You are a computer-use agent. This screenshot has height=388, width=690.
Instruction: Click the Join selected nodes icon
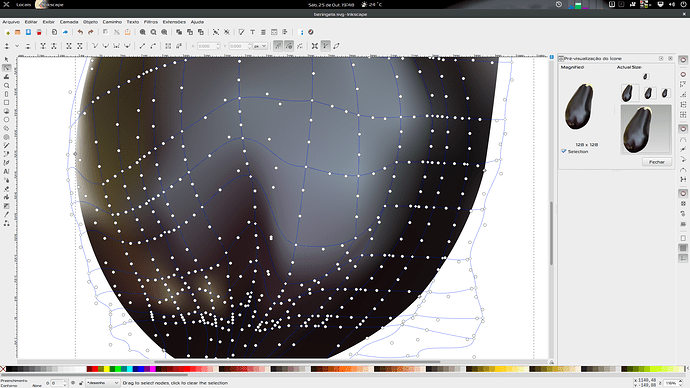[43, 46]
